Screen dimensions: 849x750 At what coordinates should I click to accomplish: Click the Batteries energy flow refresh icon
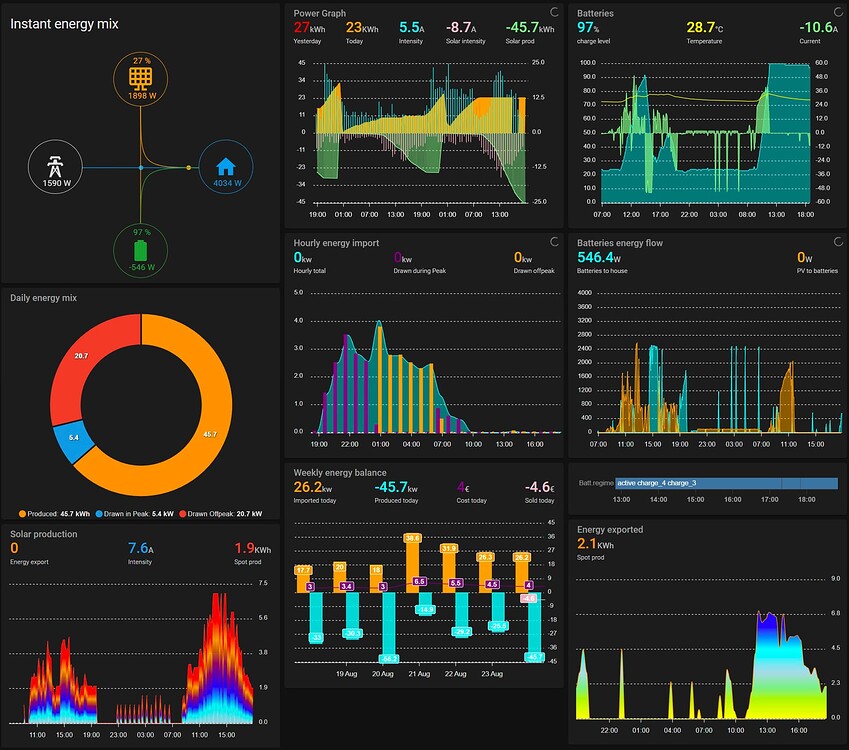coord(838,242)
